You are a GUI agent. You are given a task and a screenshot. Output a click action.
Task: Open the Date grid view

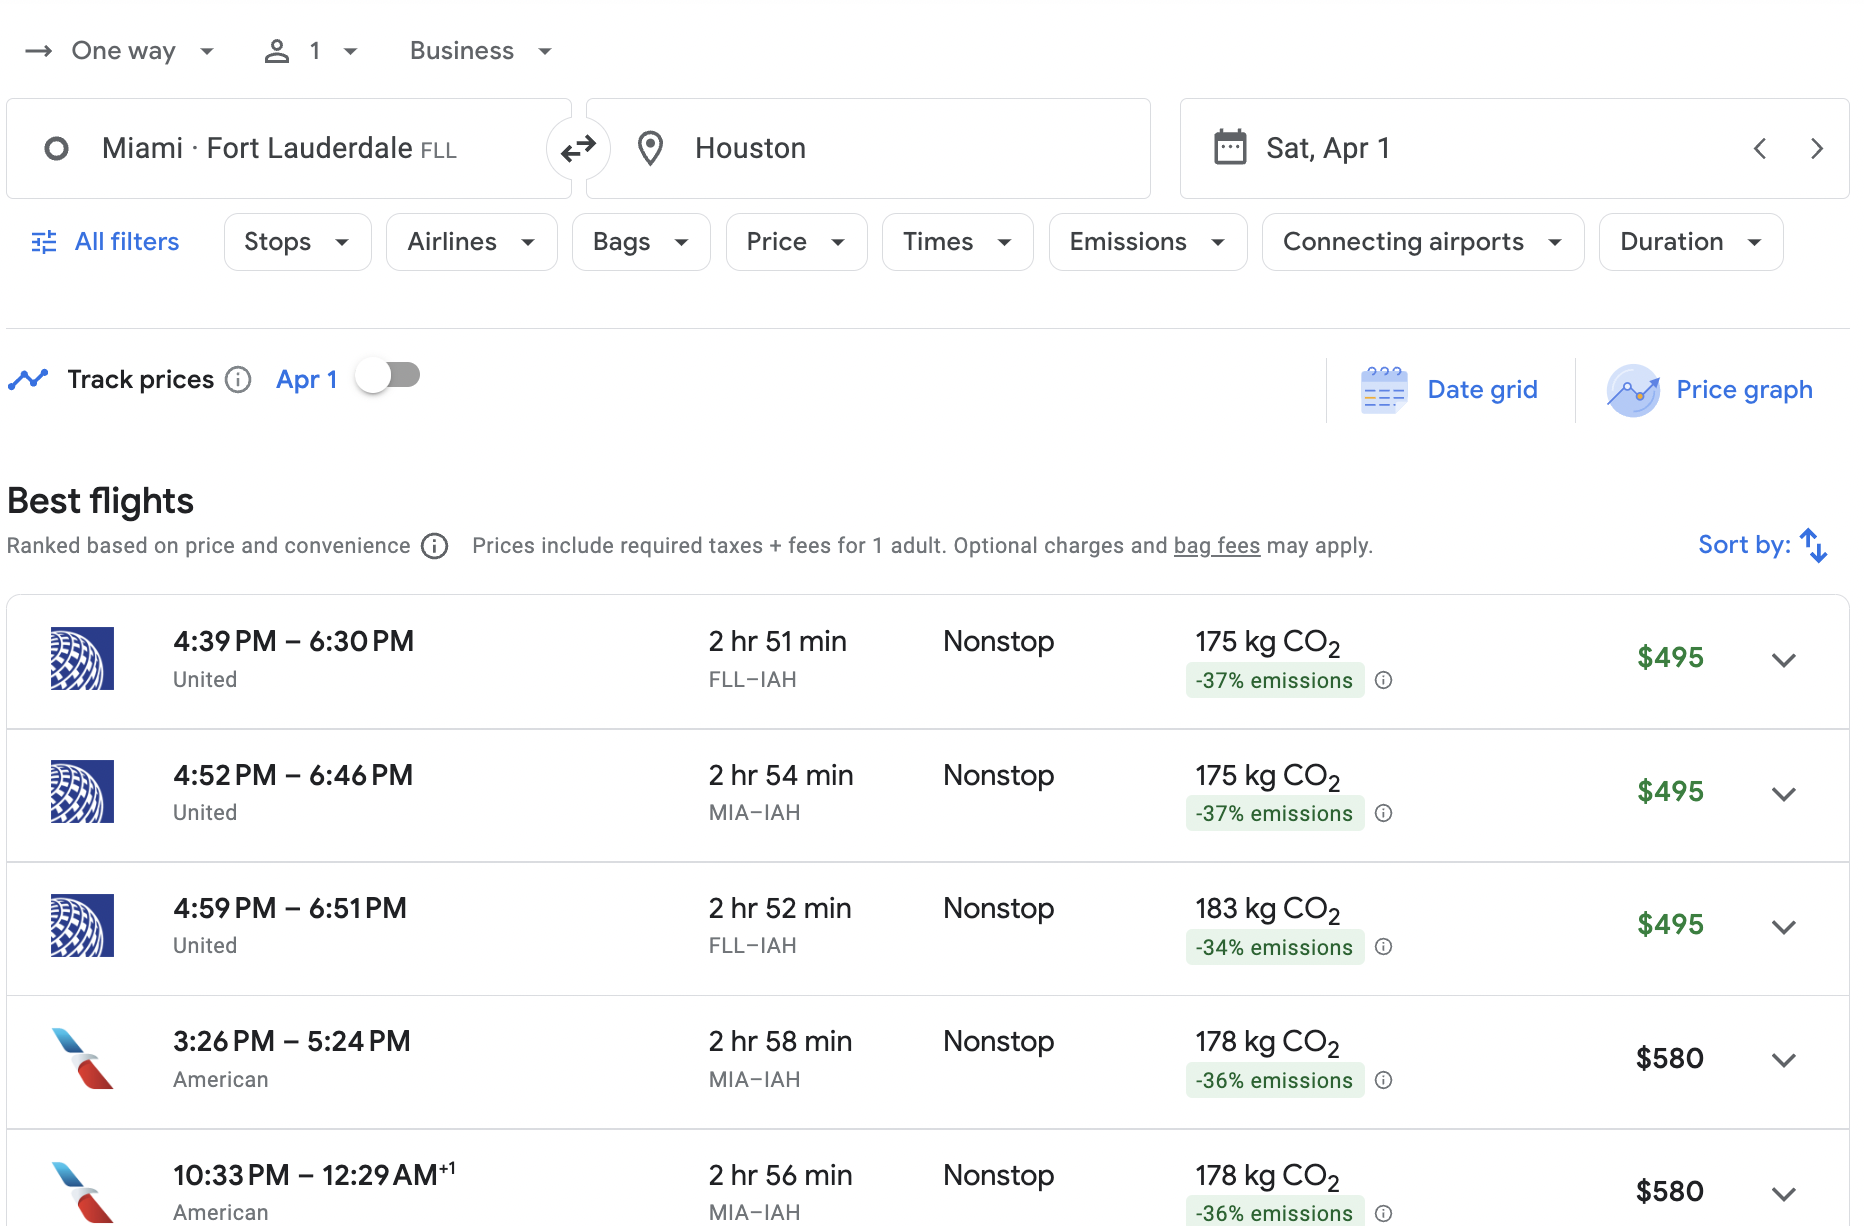click(1450, 390)
